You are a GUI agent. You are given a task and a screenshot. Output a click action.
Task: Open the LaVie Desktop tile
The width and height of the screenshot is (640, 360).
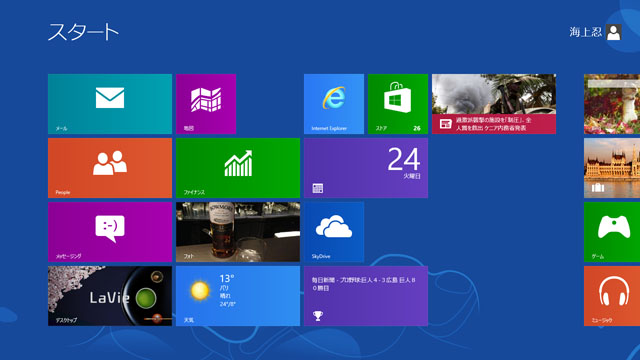(110, 296)
